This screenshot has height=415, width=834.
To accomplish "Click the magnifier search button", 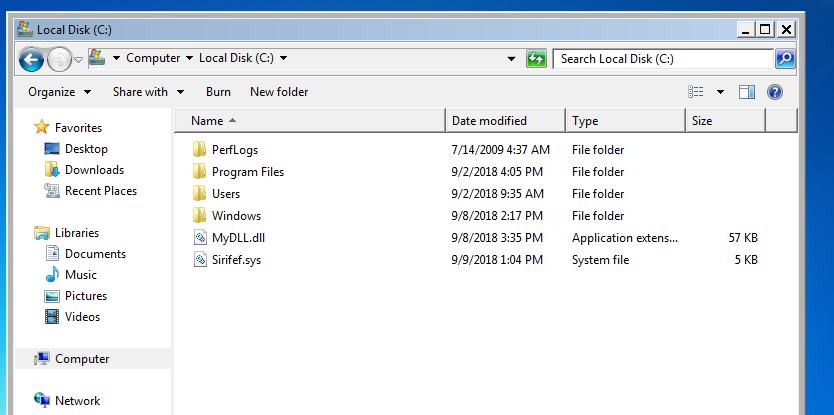I will [785, 59].
